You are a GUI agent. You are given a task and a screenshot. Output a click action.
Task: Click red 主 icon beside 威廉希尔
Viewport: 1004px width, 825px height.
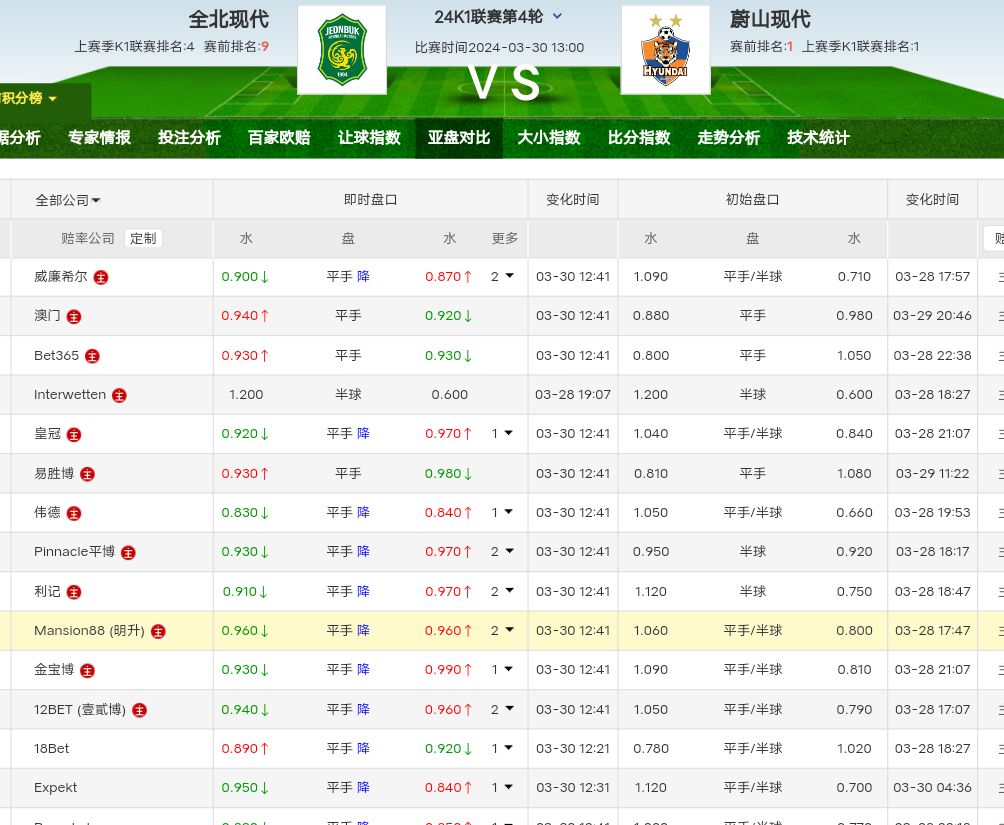101,277
